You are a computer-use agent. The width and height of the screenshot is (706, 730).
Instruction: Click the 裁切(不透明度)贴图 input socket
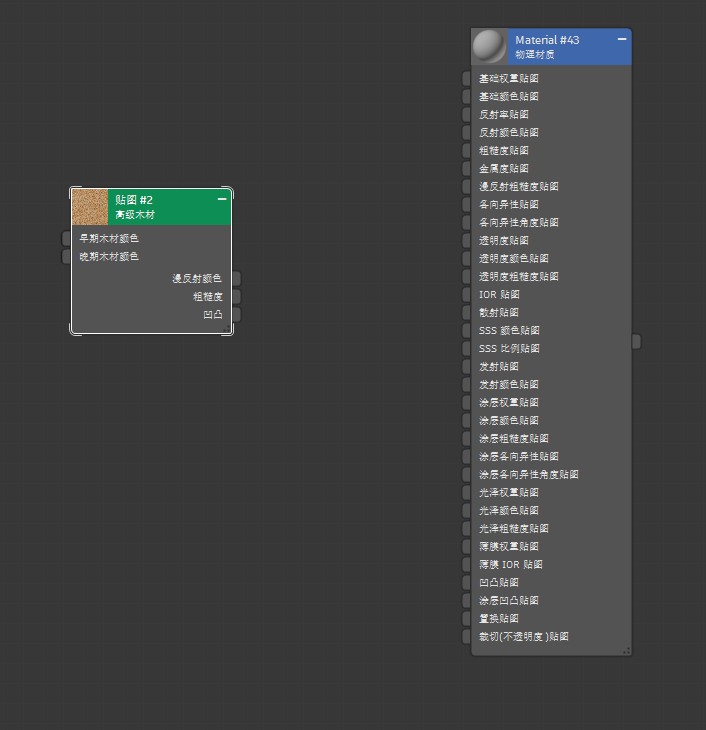point(466,636)
